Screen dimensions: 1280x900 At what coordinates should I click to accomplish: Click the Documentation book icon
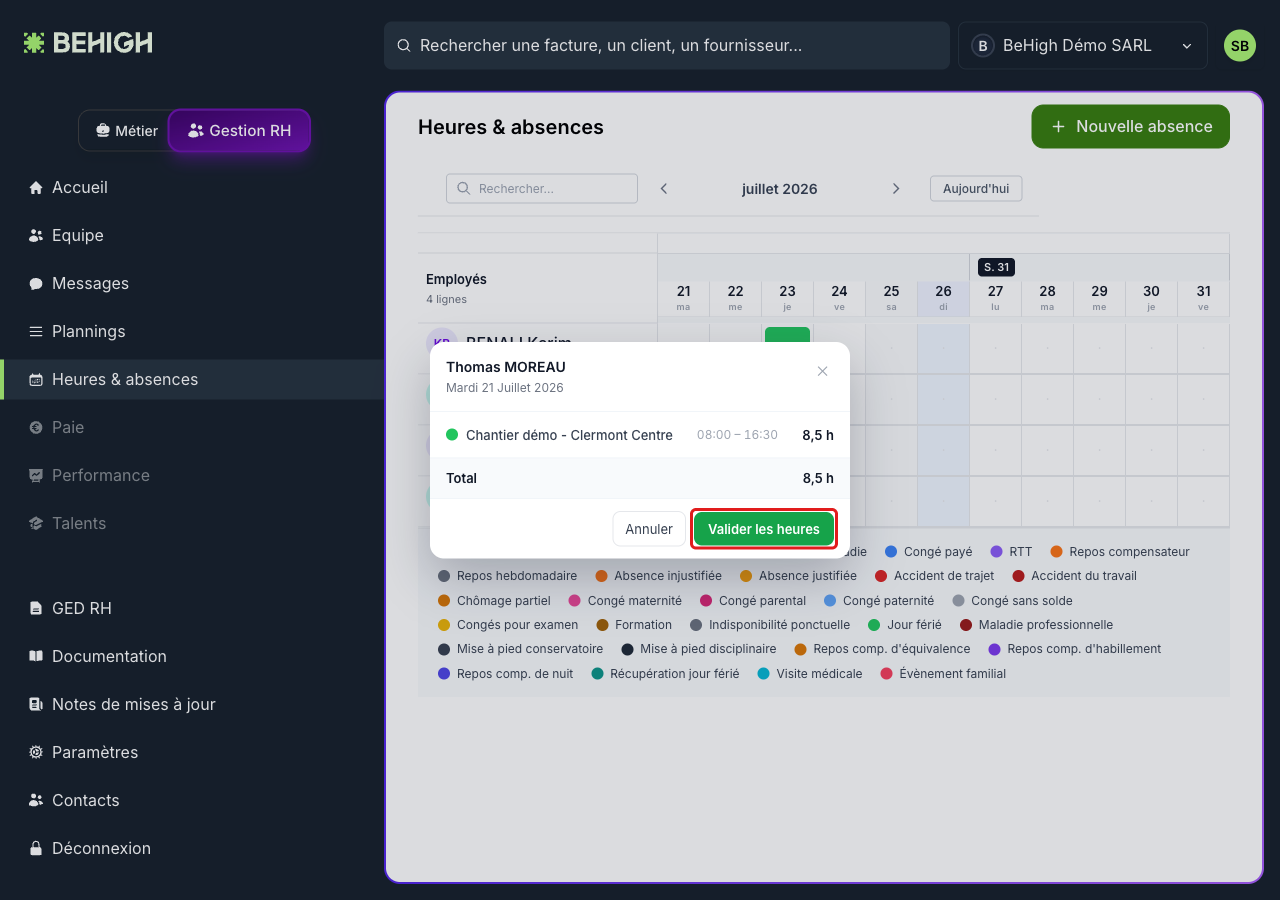pos(36,656)
